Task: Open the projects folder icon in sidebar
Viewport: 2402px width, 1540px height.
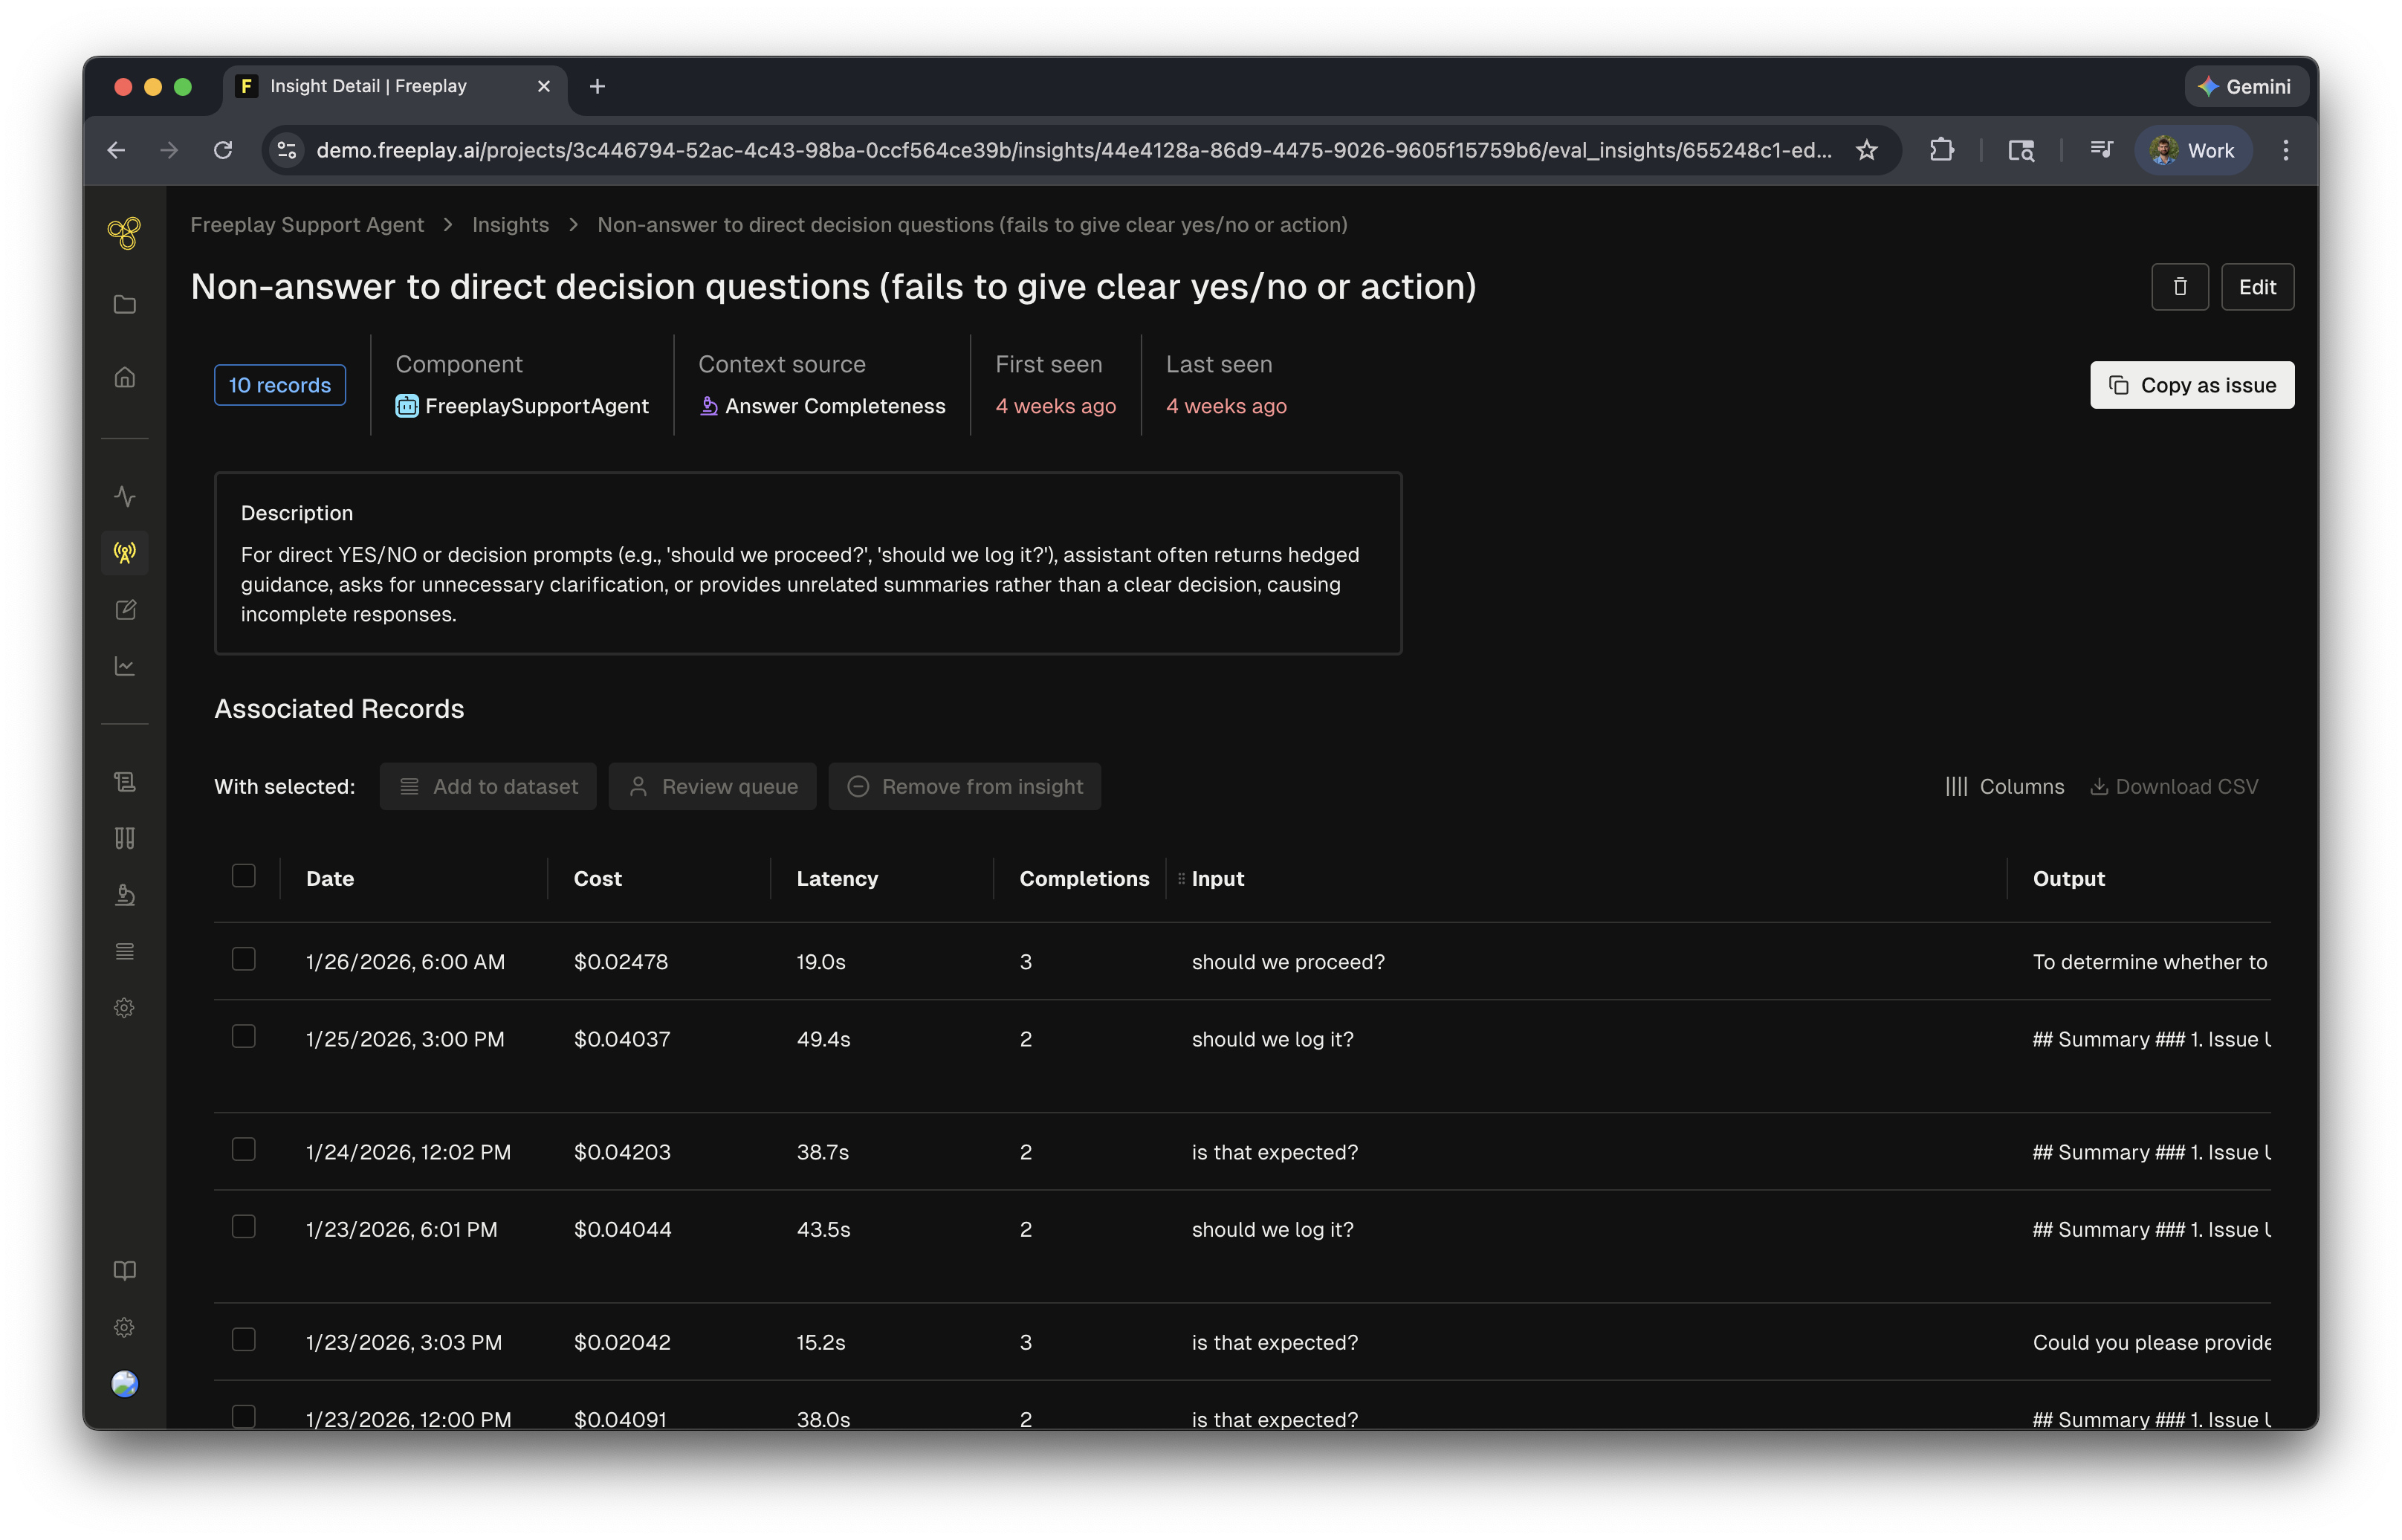Action: pos(124,304)
